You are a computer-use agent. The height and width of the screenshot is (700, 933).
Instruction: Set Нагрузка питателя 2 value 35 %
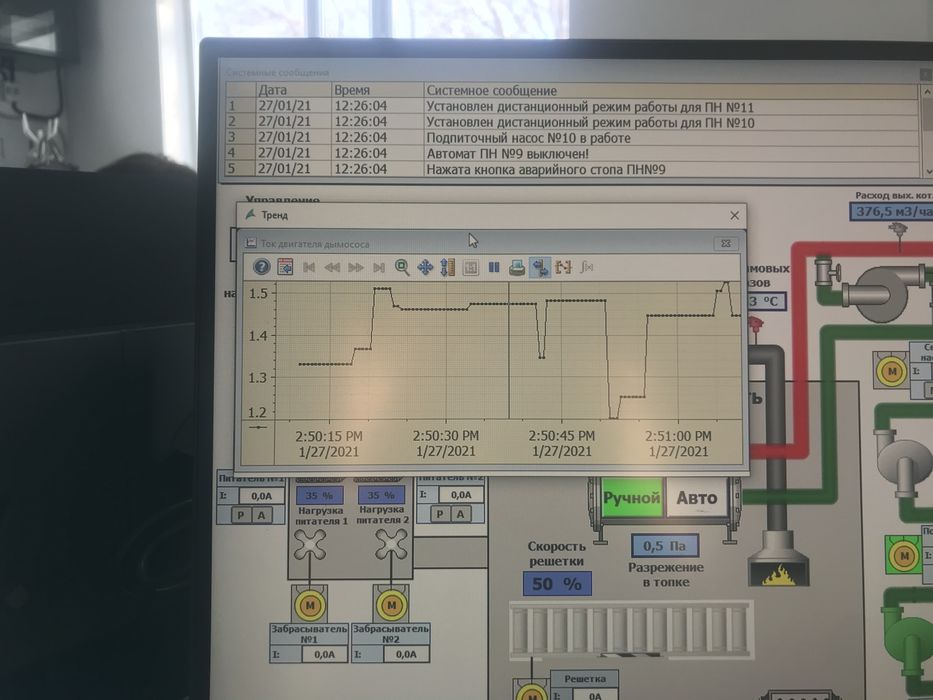coord(381,495)
